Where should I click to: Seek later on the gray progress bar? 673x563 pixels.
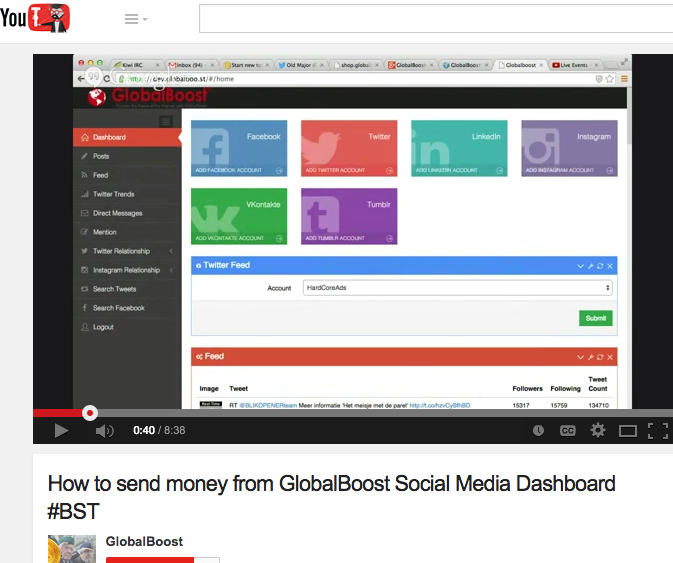[x=385, y=413]
